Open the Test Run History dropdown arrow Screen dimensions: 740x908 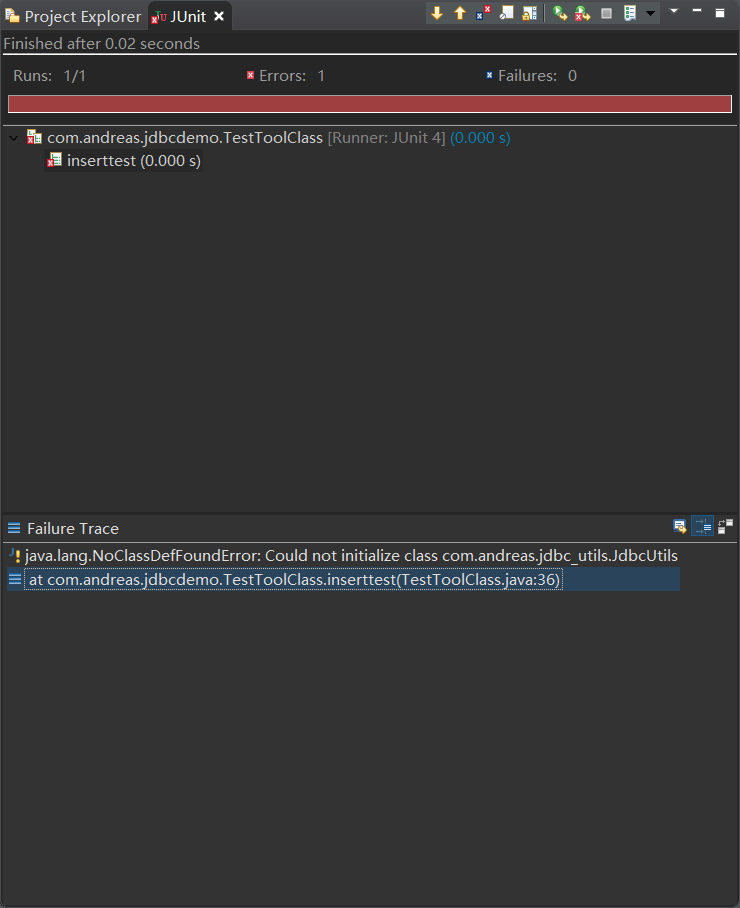click(x=651, y=13)
